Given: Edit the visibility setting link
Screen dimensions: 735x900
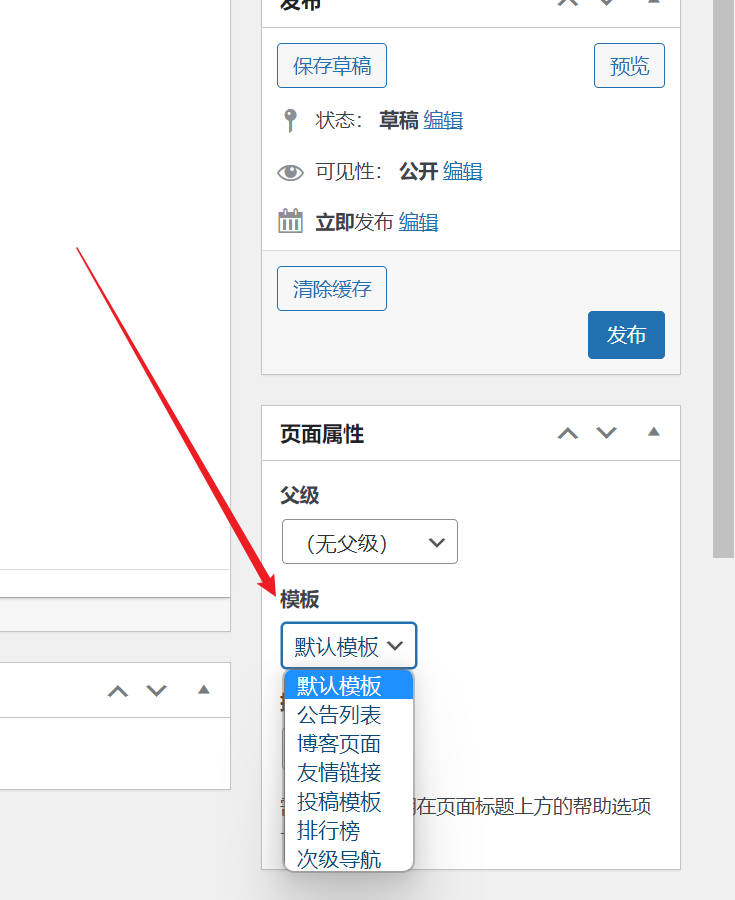Looking at the screenshot, I should coord(462,172).
